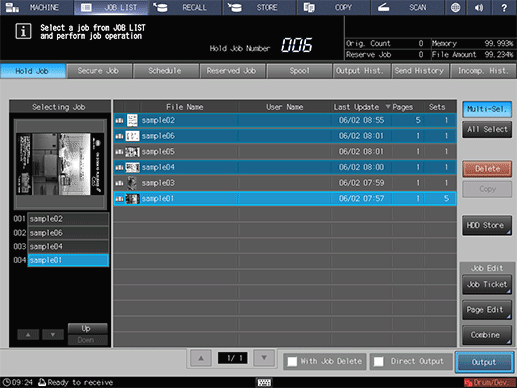Select the Hold Job tab
This screenshot has width=517, height=388.
tap(33, 71)
